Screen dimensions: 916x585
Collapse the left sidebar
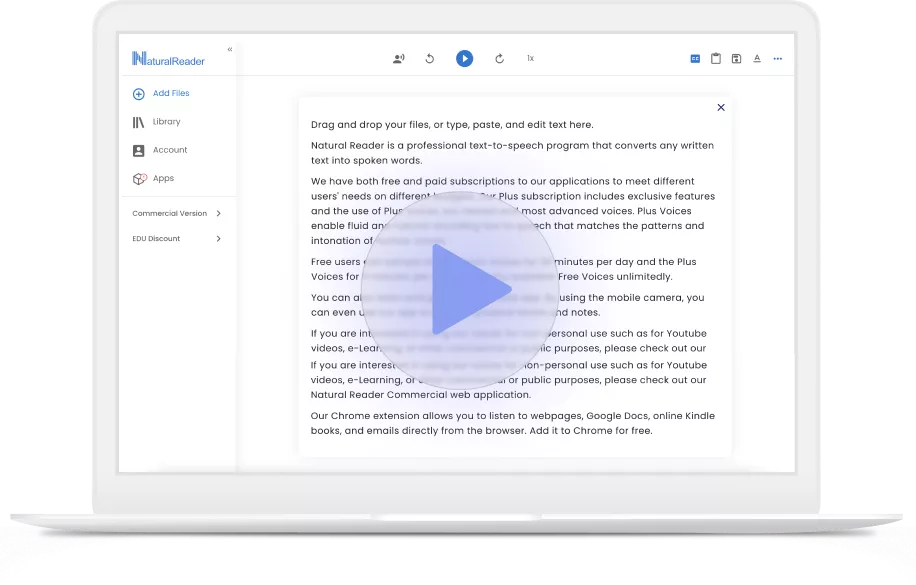pos(229,48)
